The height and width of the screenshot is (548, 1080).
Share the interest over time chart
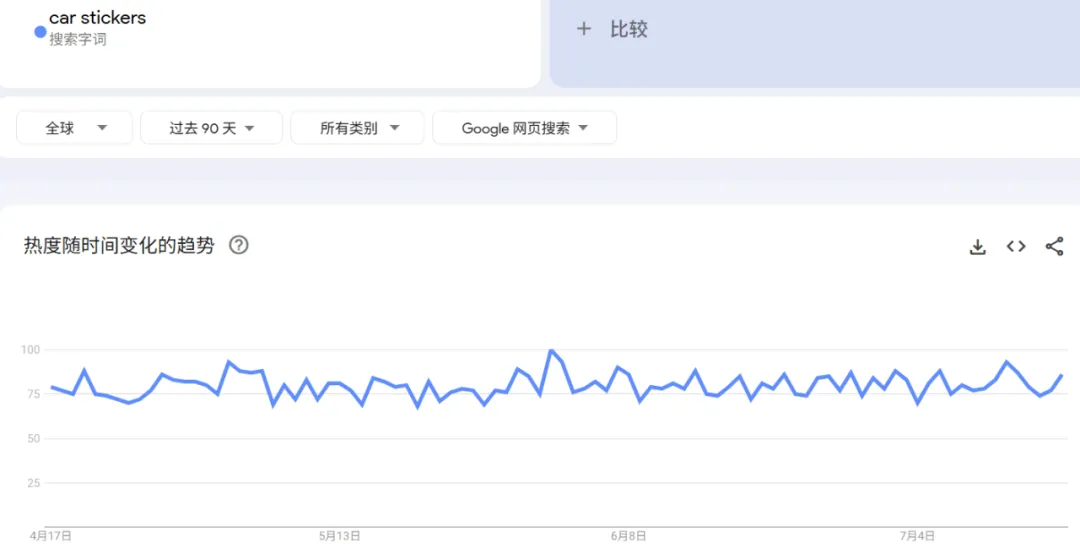click(1055, 246)
